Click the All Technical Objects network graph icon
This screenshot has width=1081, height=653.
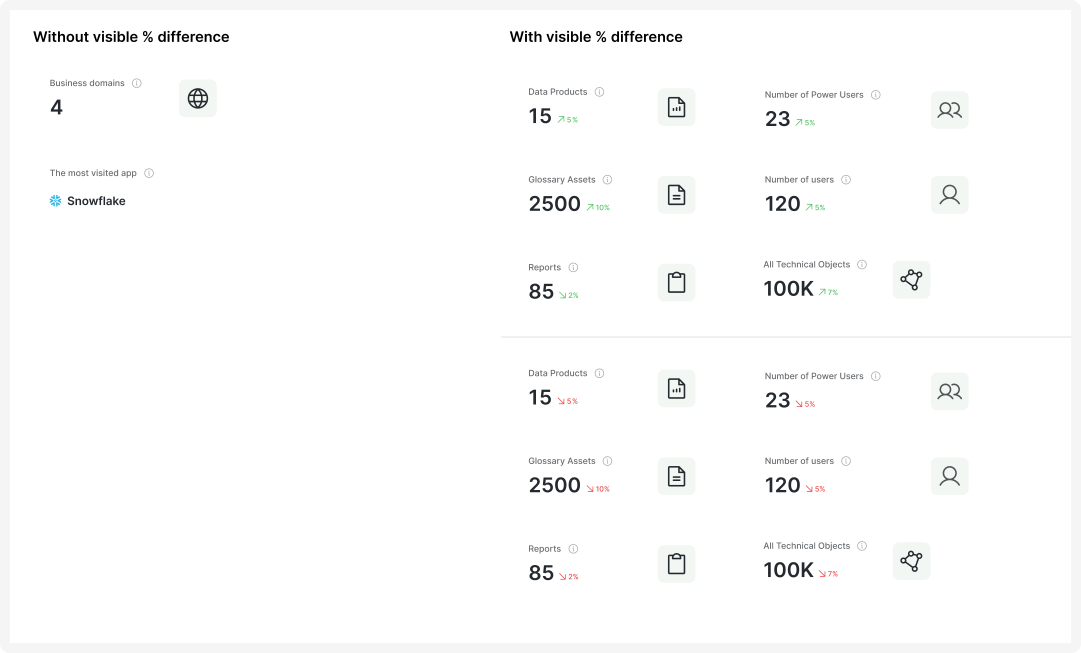pyautogui.click(x=911, y=280)
